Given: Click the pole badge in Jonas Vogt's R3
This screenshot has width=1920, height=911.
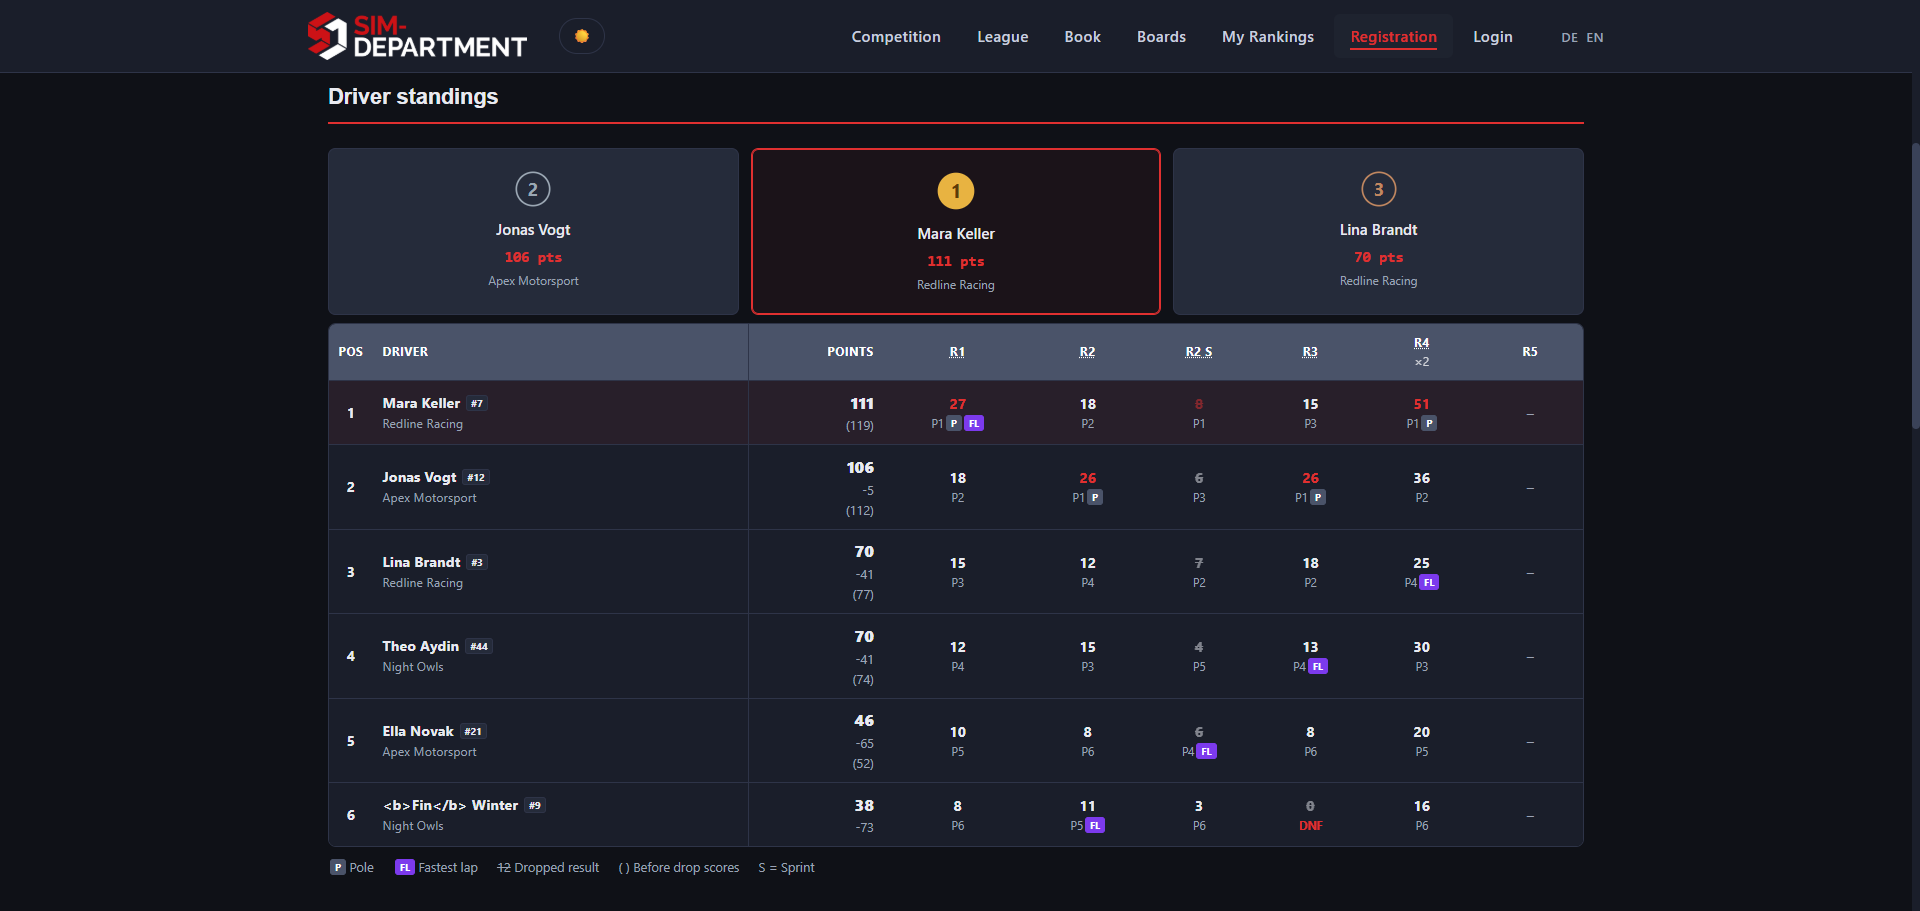Looking at the screenshot, I should [1318, 498].
